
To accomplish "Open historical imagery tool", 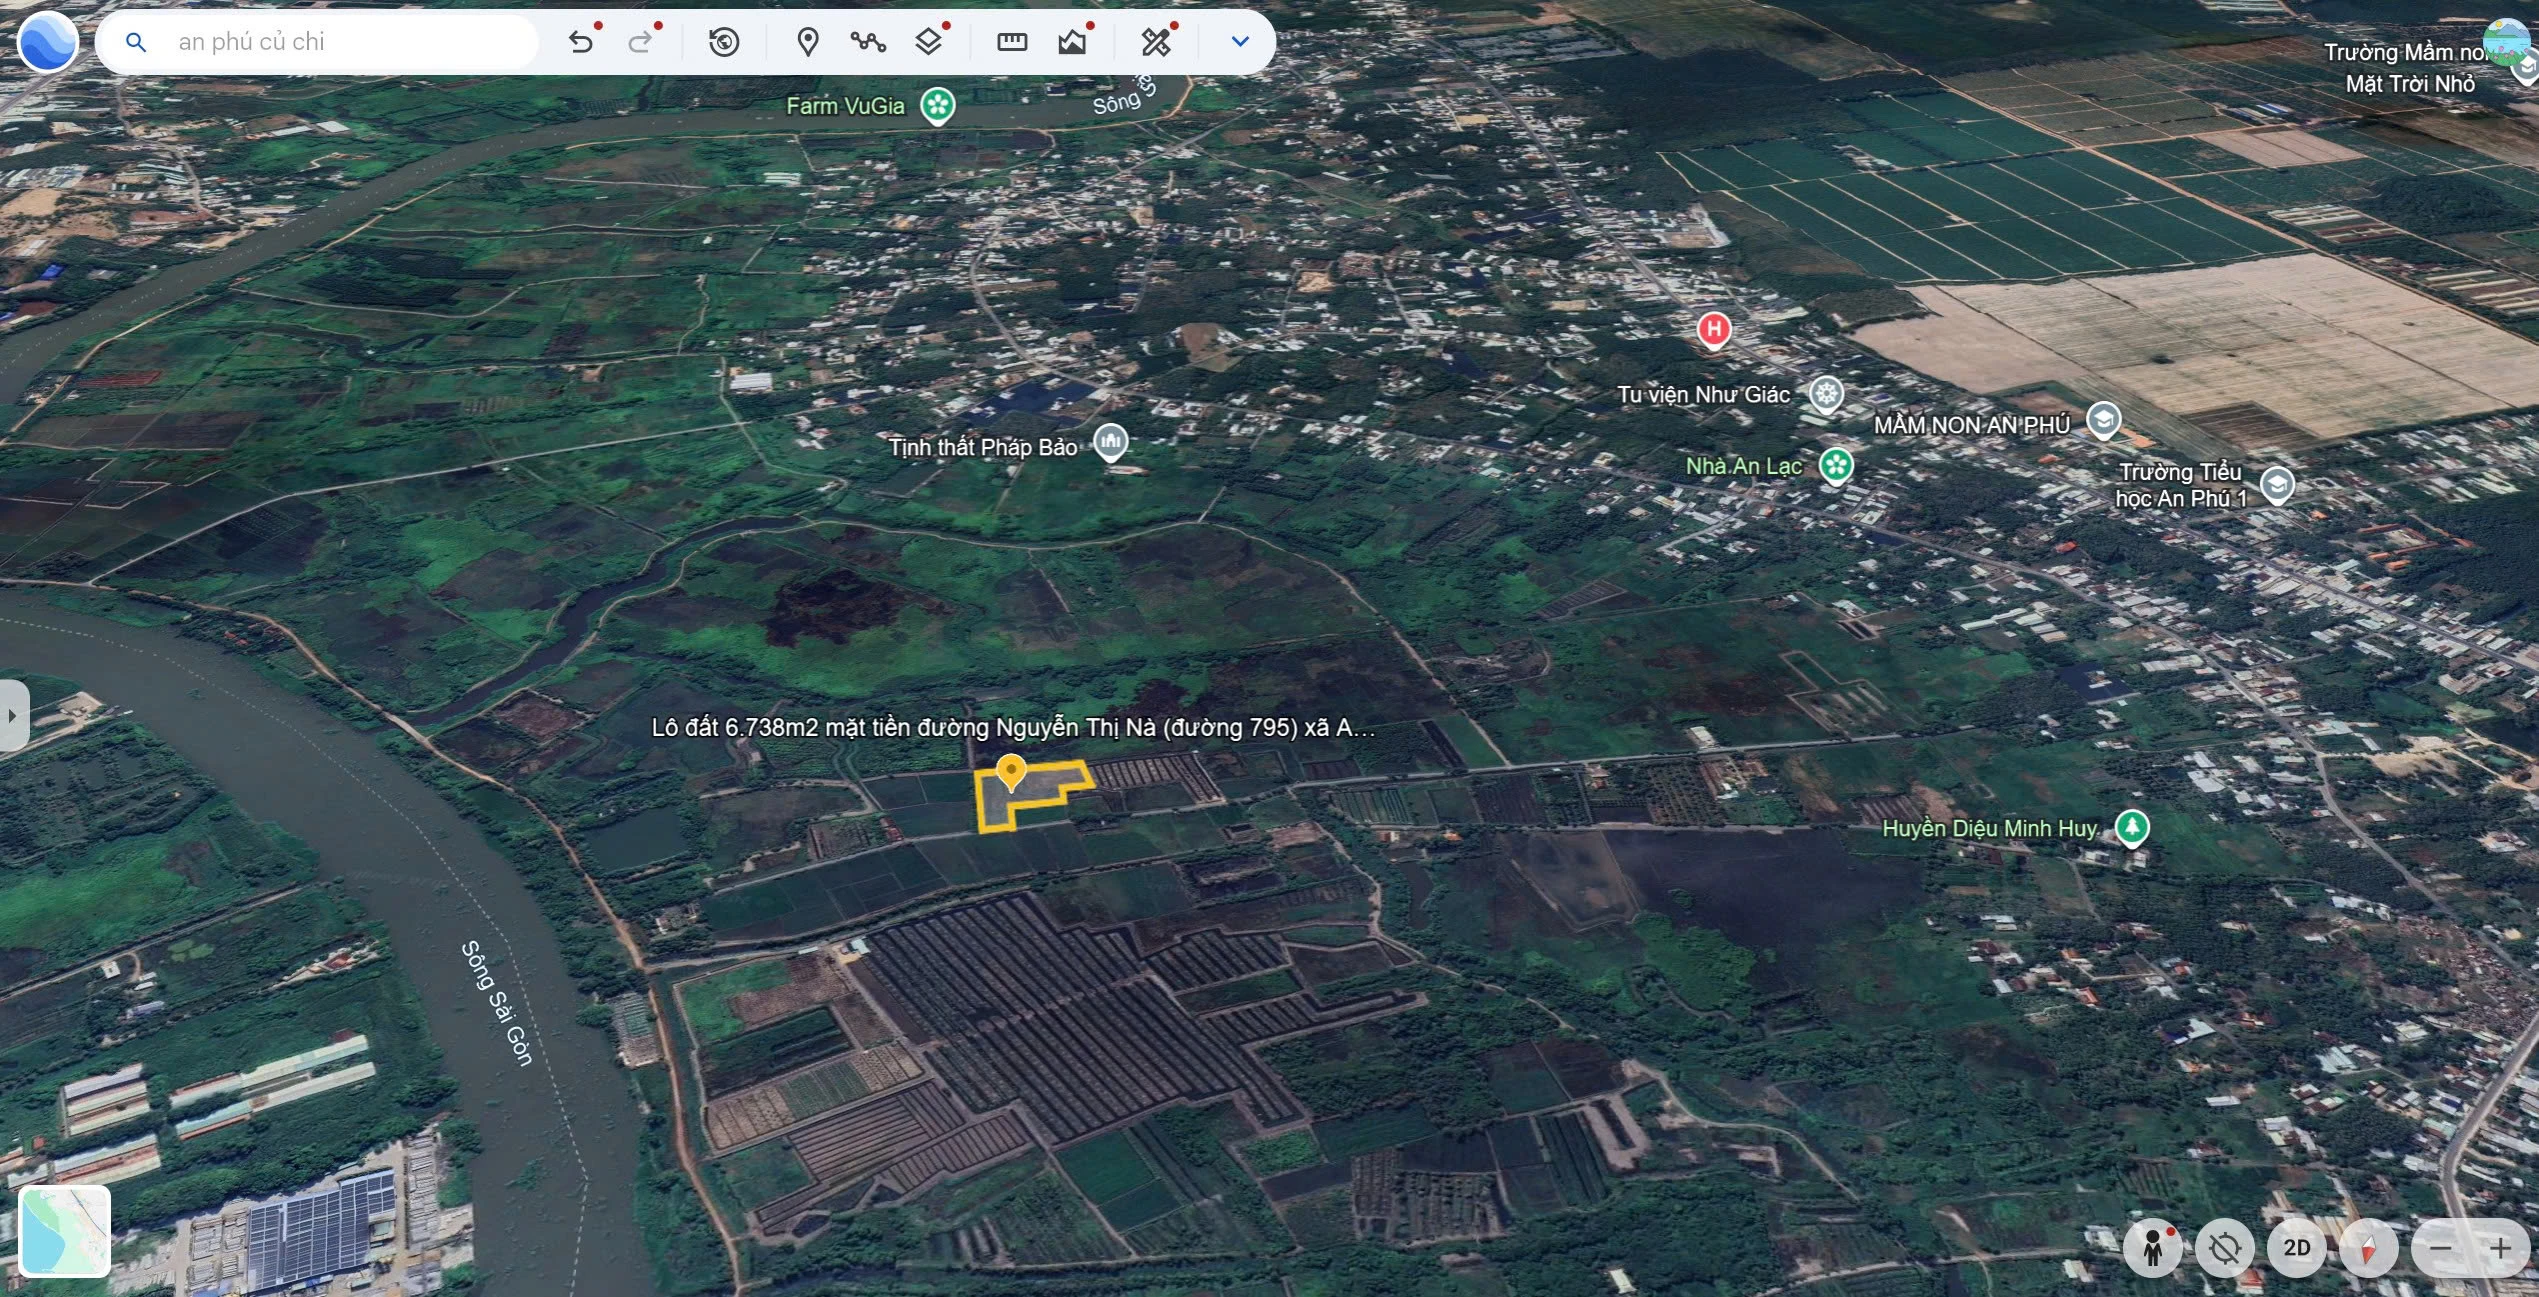I will point(724,42).
